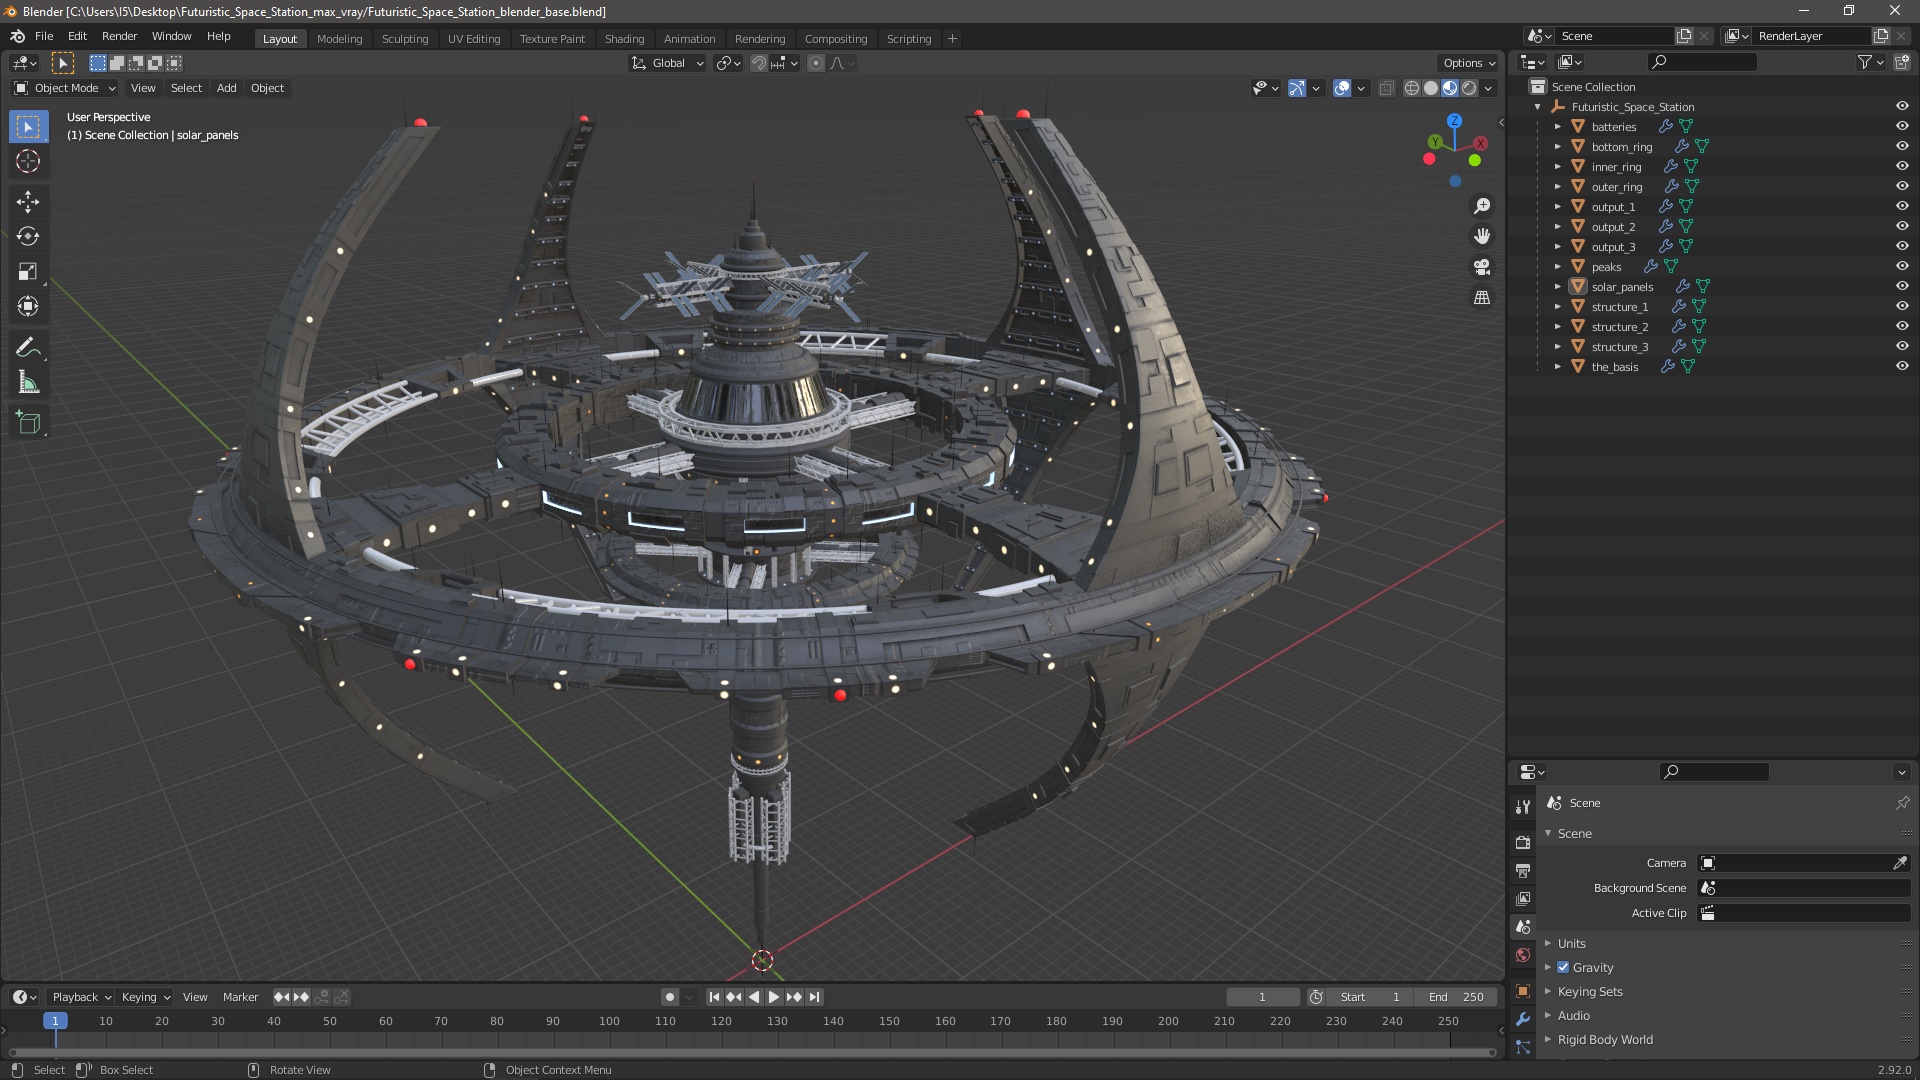Play the animation forward
The width and height of the screenshot is (1920, 1080).
tap(774, 997)
